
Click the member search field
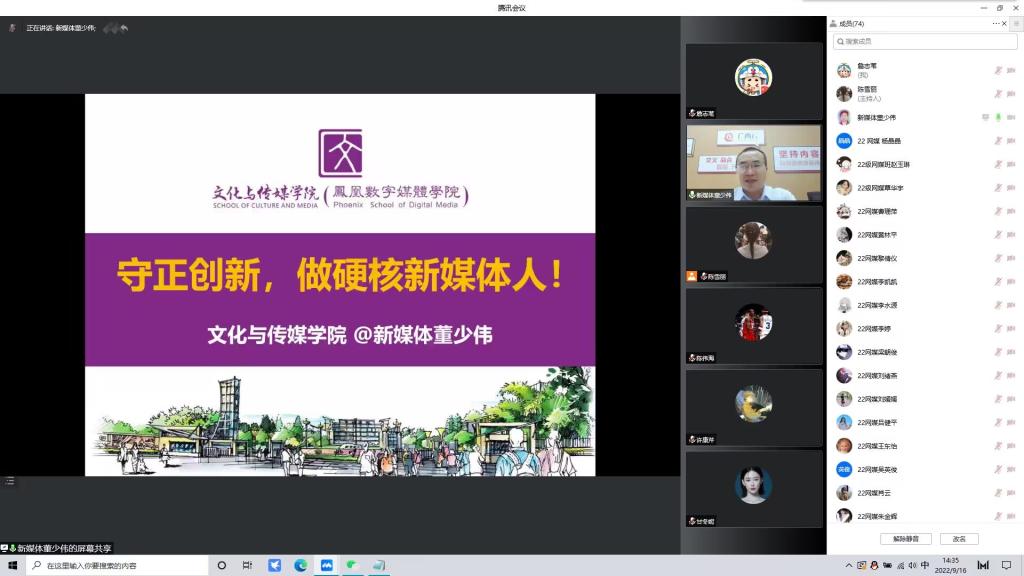pyautogui.click(x=925, y=41)
